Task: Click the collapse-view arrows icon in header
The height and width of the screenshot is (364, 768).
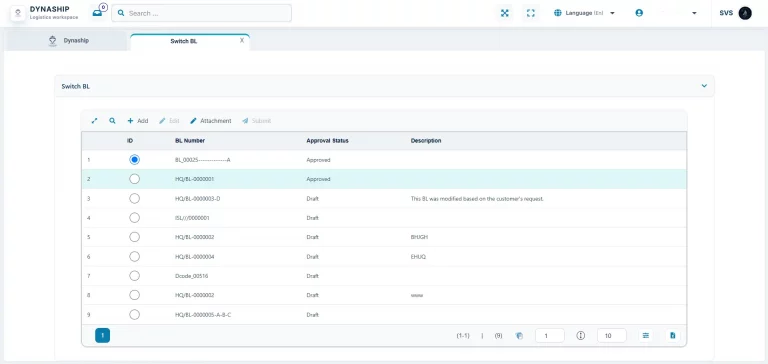Action: 504,13
